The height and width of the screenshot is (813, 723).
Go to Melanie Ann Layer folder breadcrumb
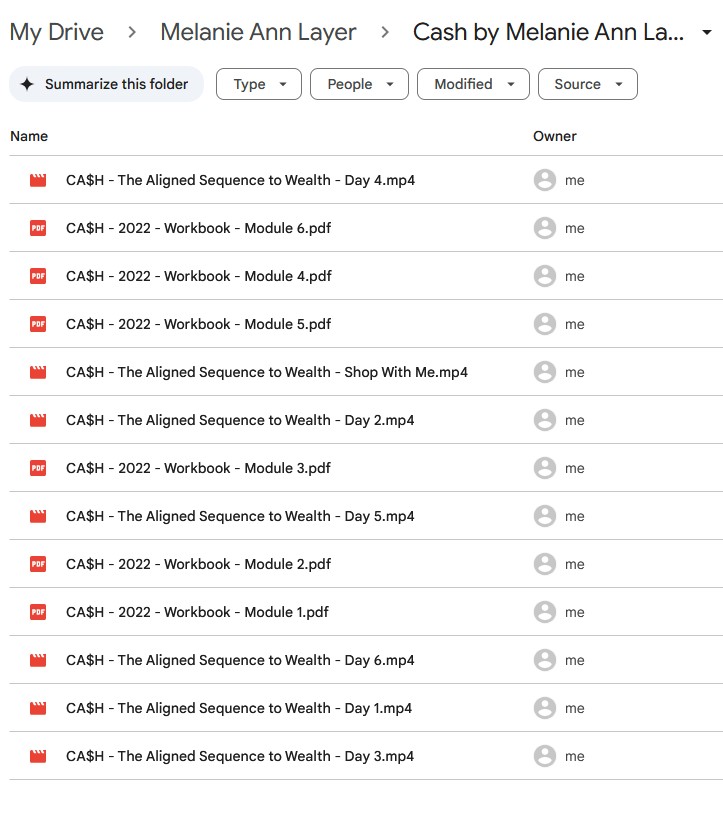click(258, 32)
